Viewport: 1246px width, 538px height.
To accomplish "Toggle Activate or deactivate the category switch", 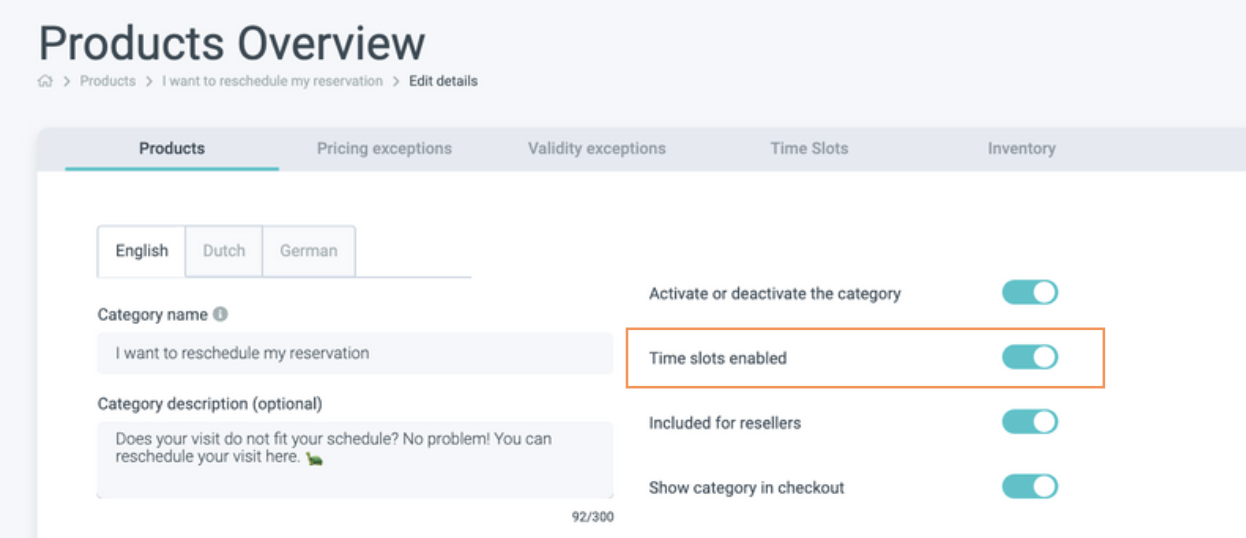I will click(x=1029, y=293).
